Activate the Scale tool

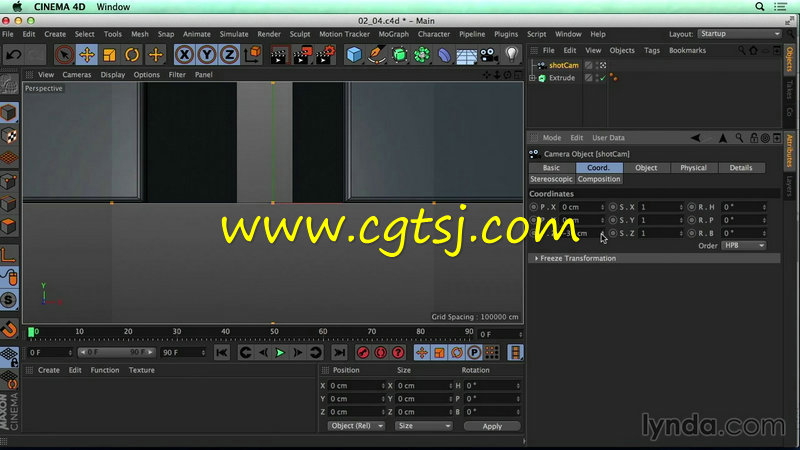point(109,55)
